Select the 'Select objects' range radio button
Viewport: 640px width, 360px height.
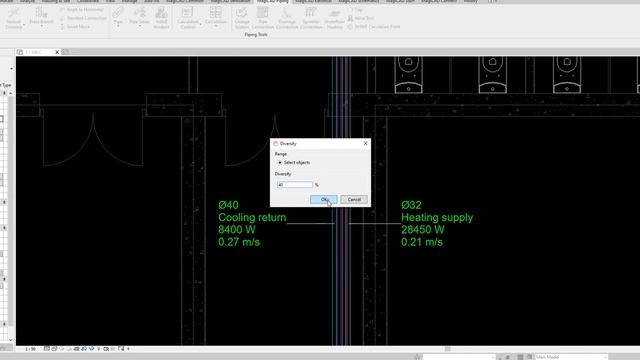280,162
